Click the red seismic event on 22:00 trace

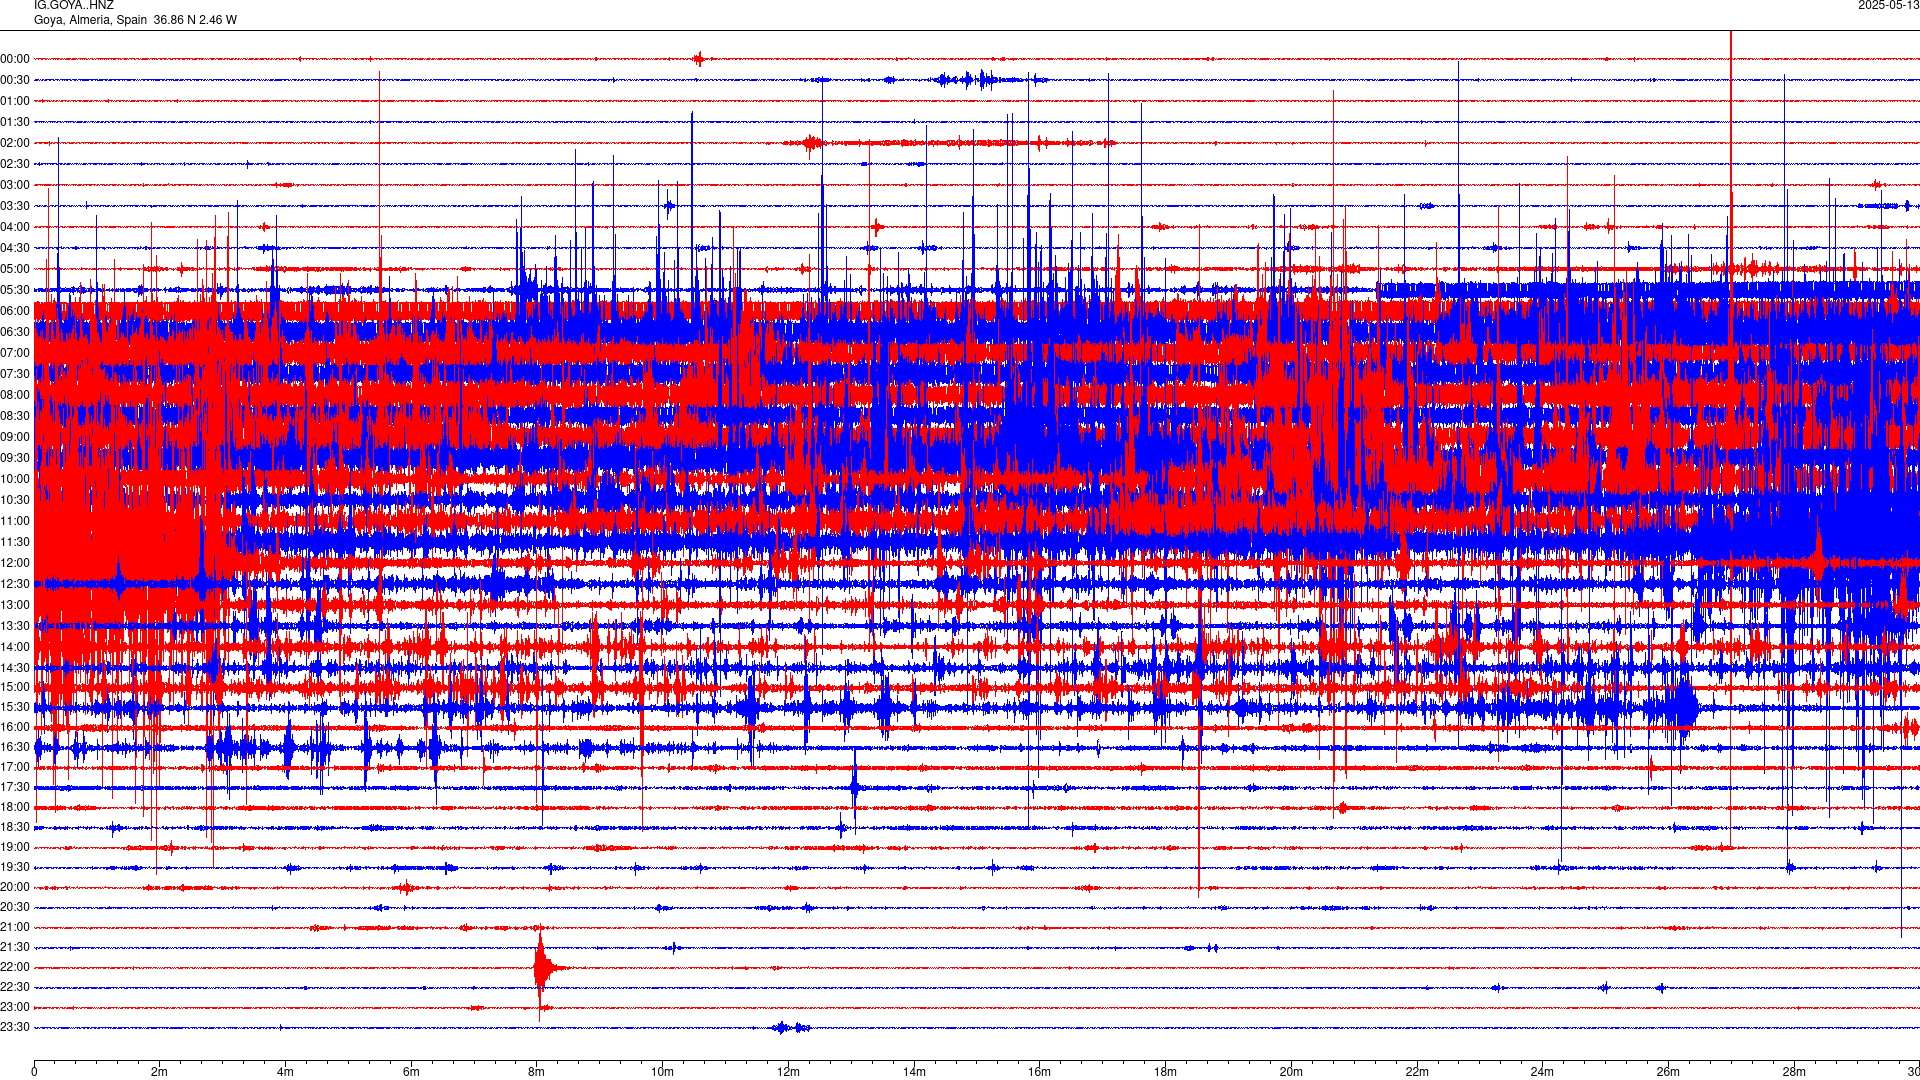(543, 968)
